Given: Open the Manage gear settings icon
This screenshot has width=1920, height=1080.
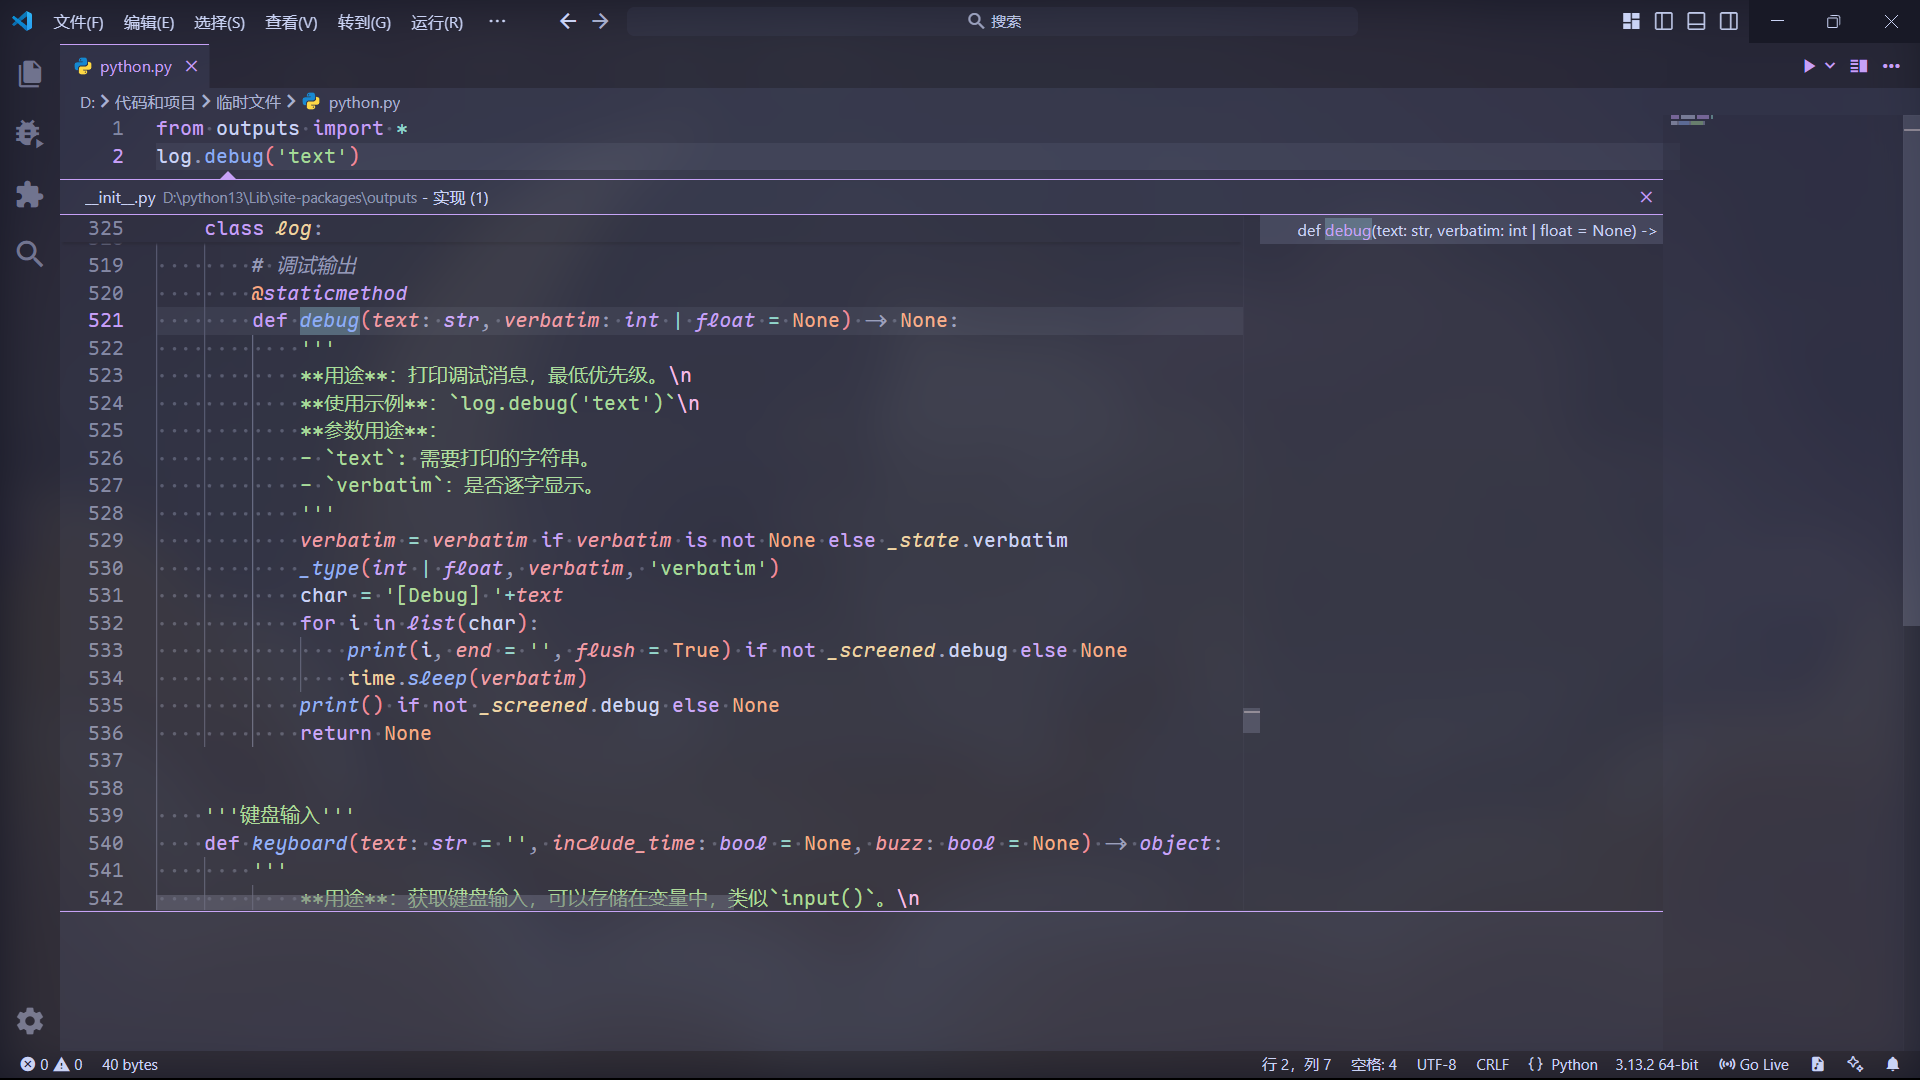Looking at the screenshot, I should (x=30, y=1021).
